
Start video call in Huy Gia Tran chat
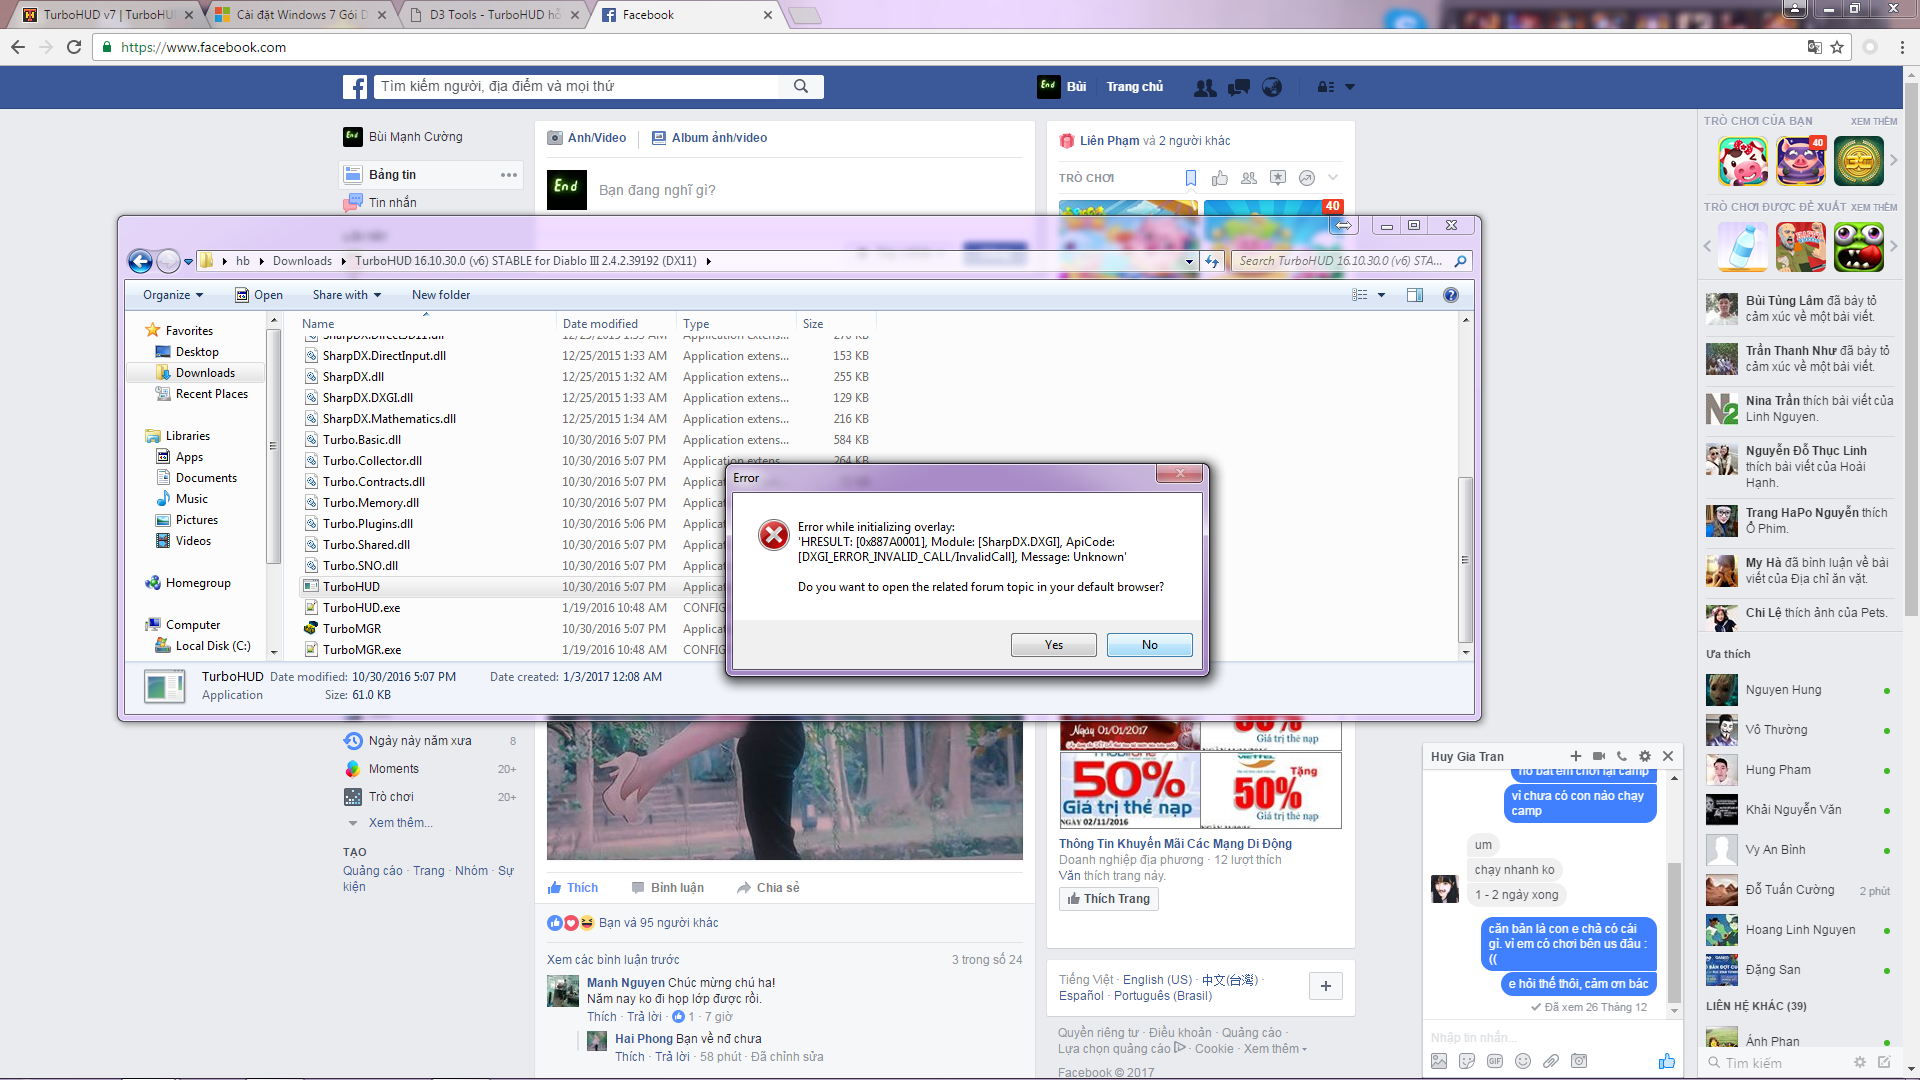(x=1599, y=757)
